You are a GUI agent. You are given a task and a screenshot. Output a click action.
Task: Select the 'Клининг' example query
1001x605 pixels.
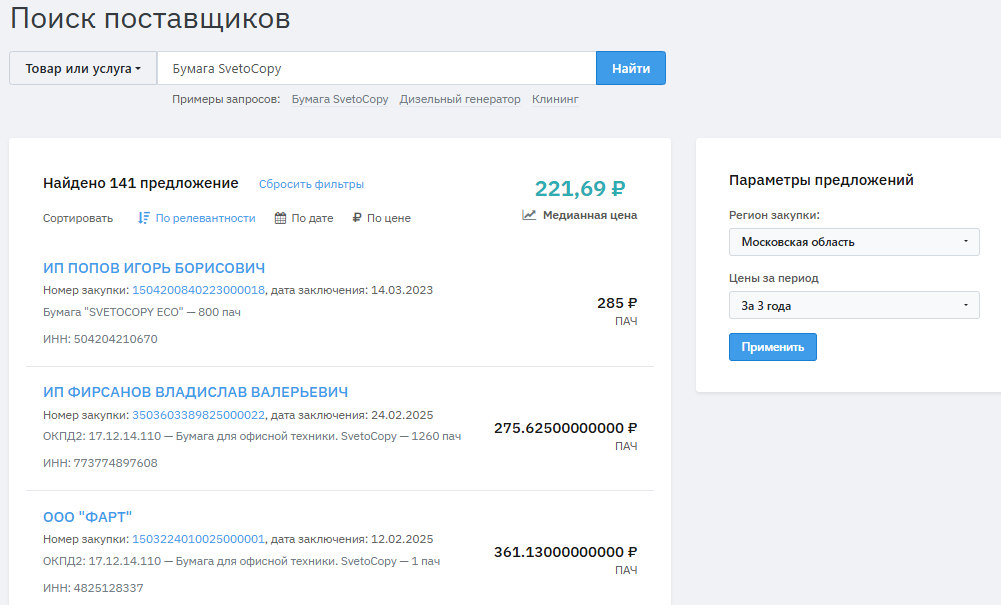click(x=555, y=100)
